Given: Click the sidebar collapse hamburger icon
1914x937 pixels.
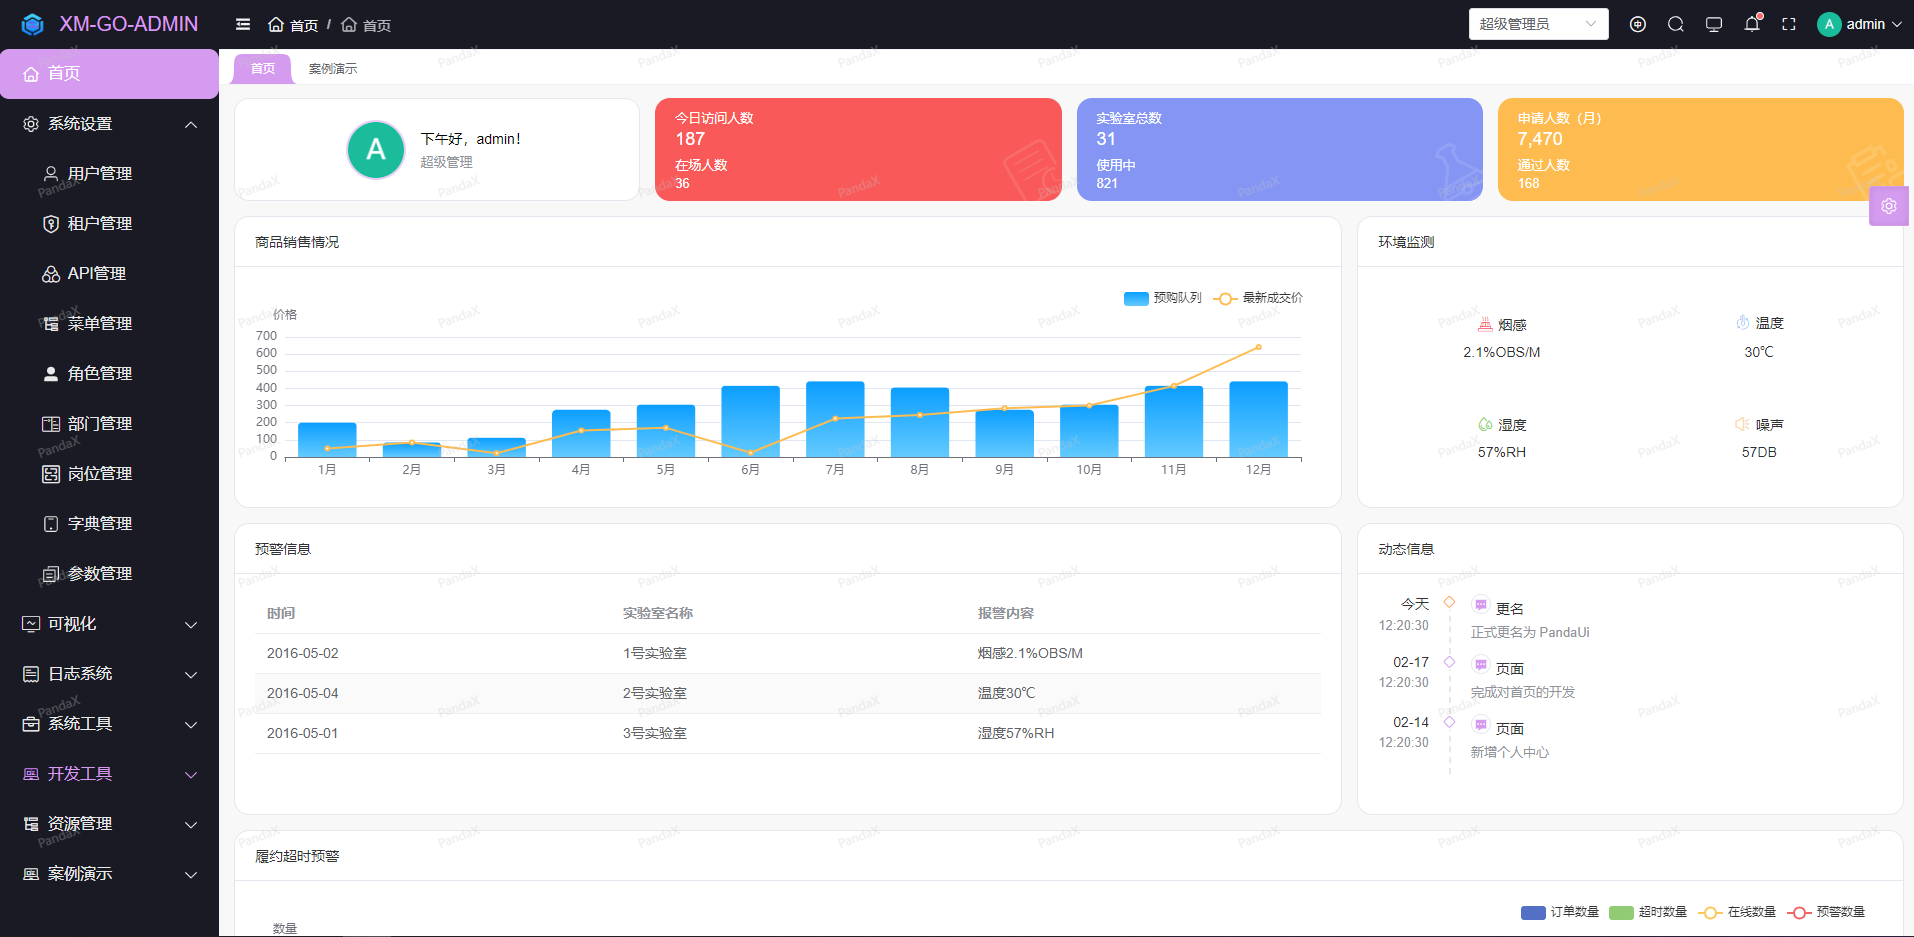Looking at the screenshot, I should click(x=243, y=24).
